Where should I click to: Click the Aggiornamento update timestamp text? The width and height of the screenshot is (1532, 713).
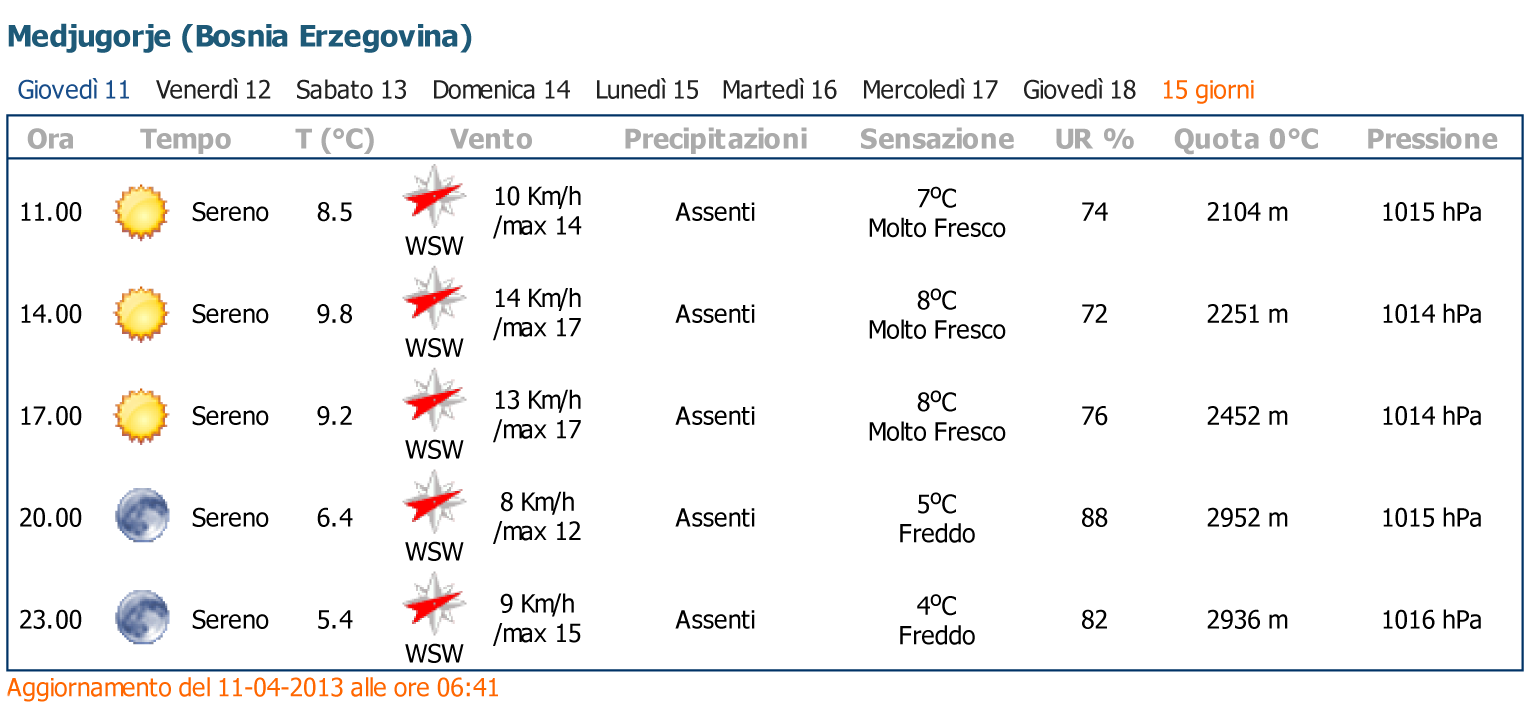point(251,688)
